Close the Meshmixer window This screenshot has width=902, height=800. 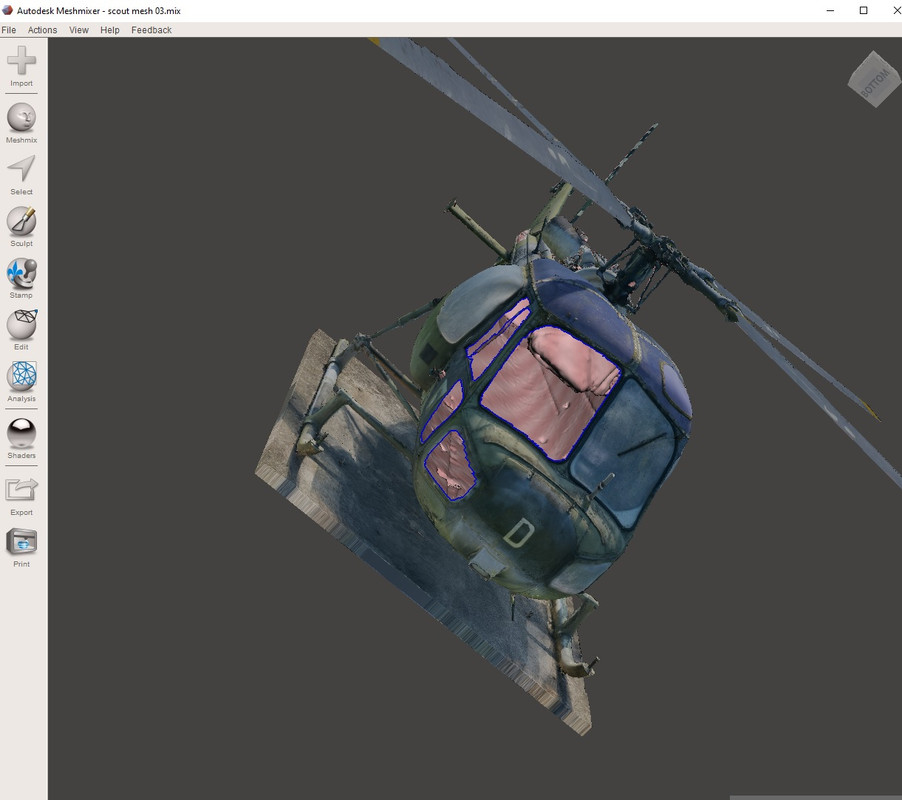895,10
